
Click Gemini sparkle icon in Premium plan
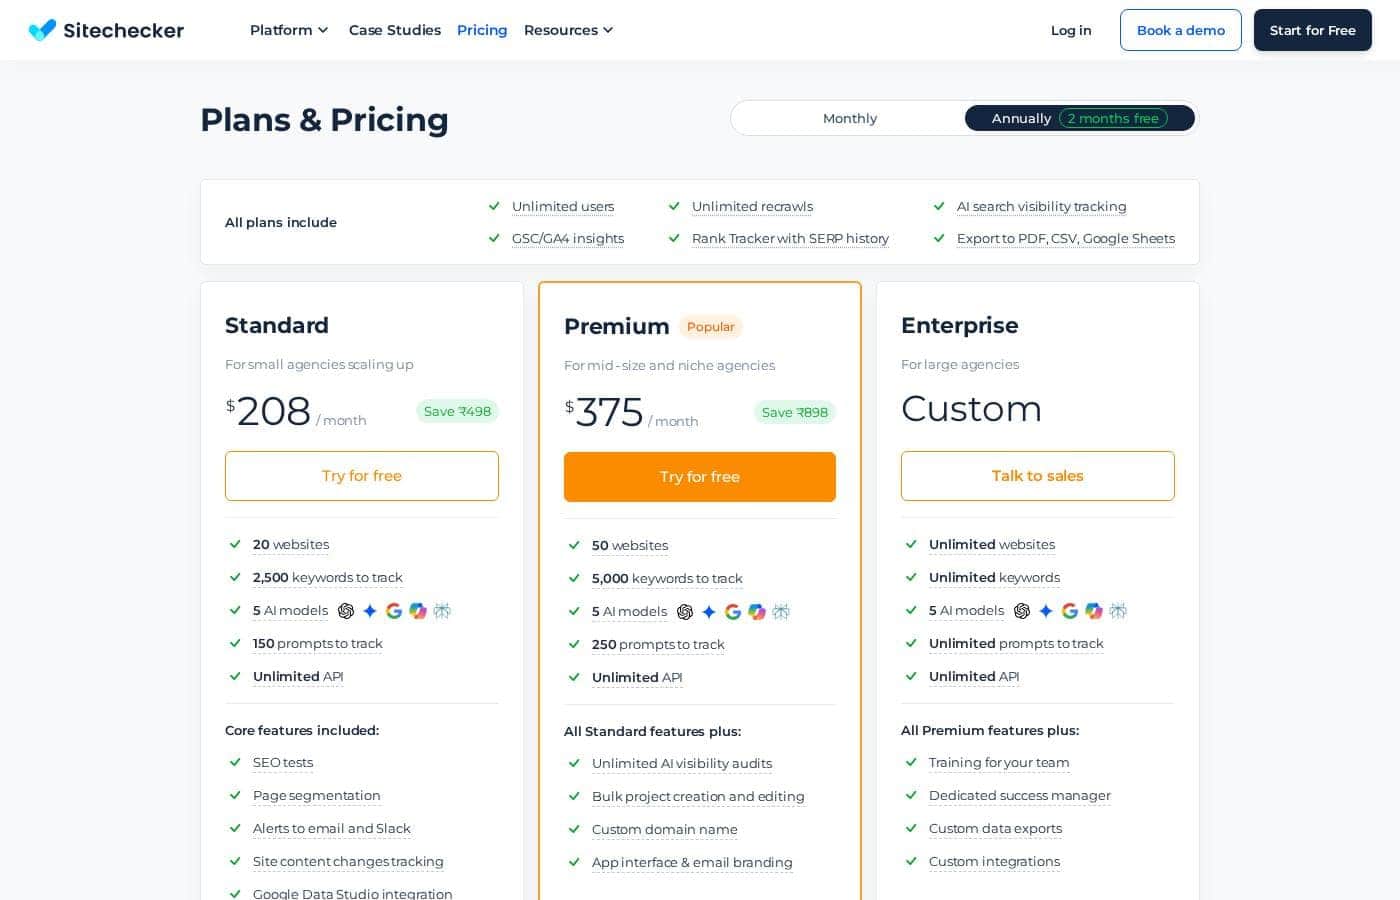709,612
